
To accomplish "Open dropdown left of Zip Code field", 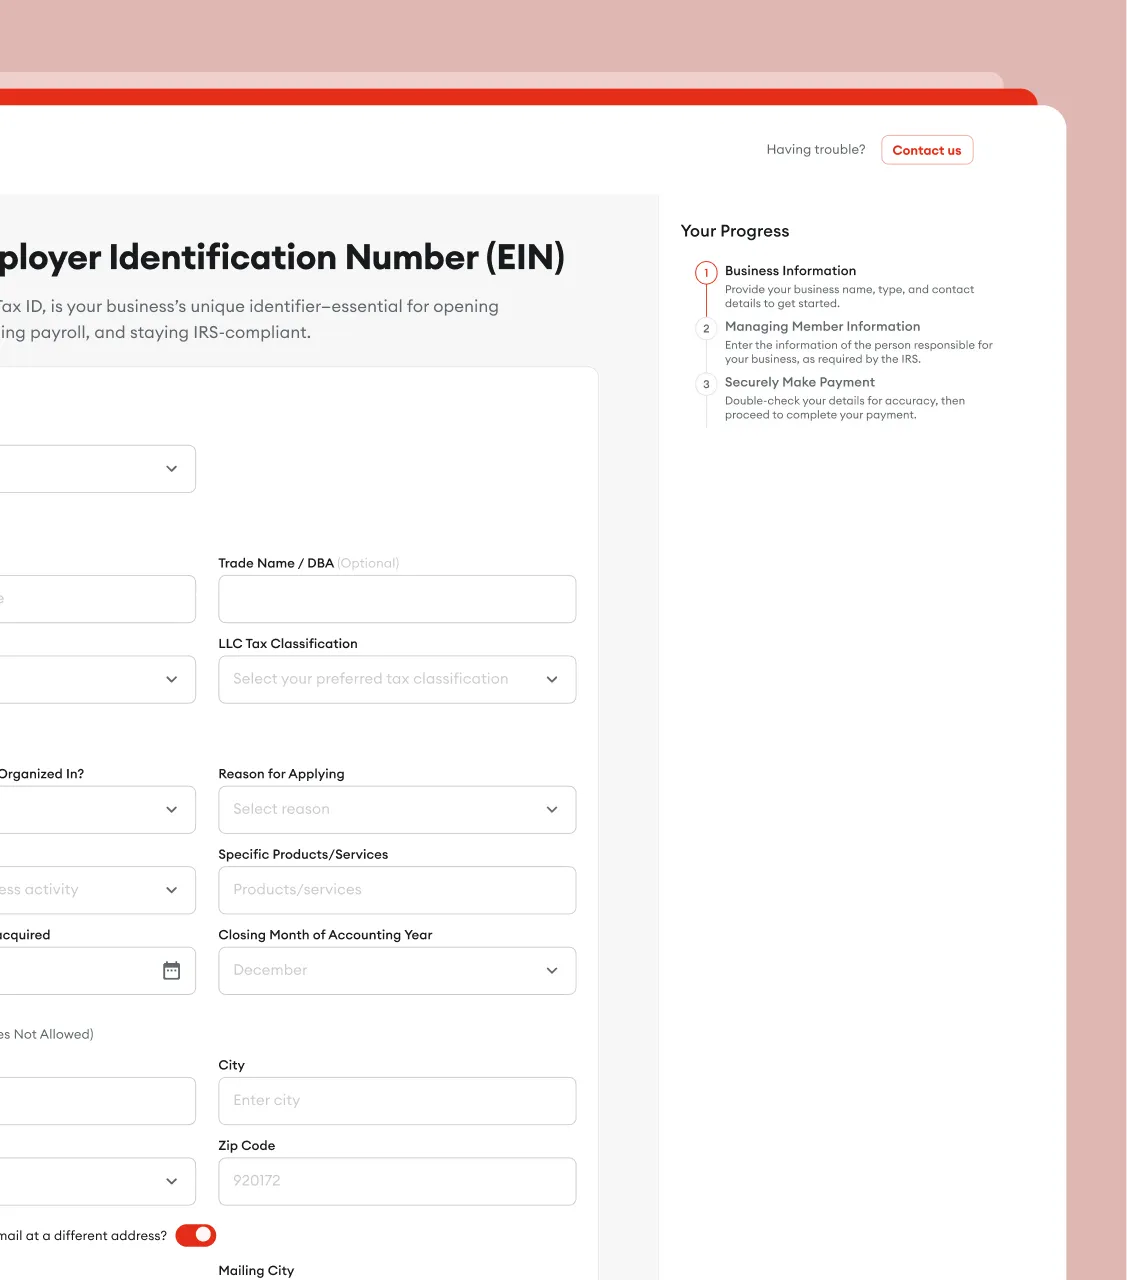I will pyautogui.click(x=97, y=1181).
